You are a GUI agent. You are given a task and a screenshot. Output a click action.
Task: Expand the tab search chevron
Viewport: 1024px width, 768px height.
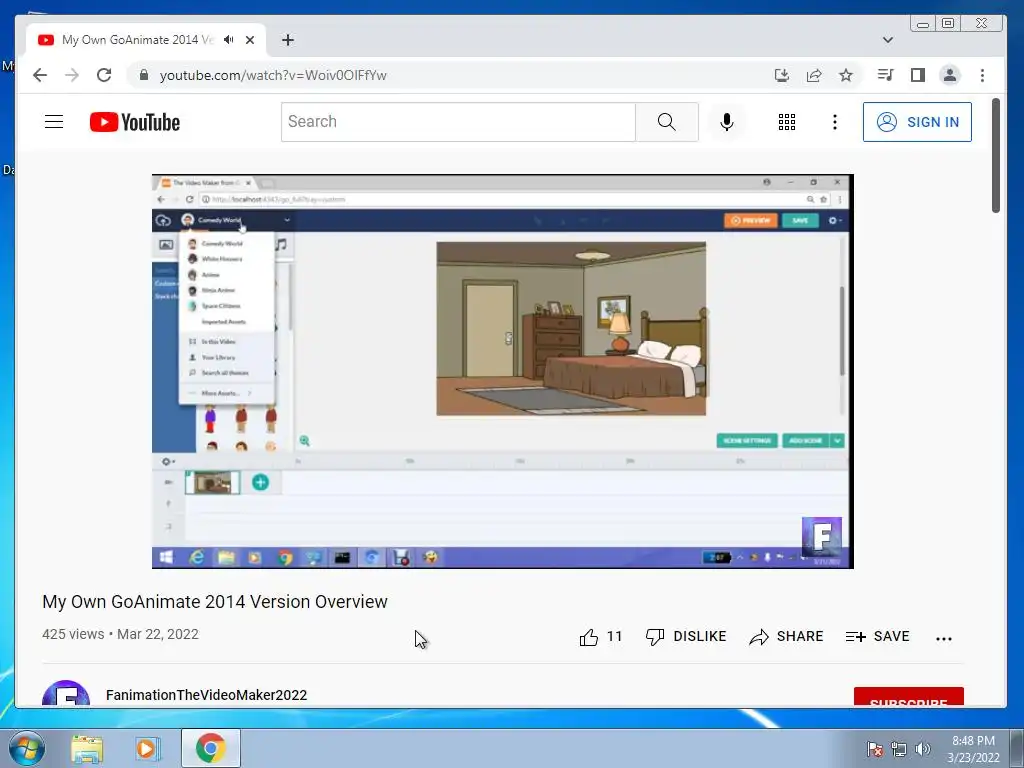pyautogui.click(x=888, y=40)
